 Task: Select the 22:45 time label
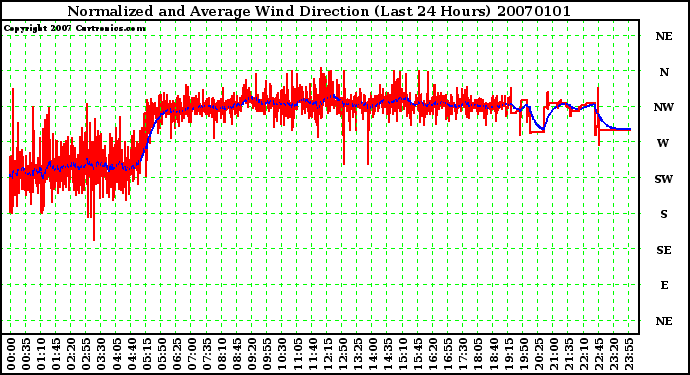pyautogui.click(x=599, y=354)
